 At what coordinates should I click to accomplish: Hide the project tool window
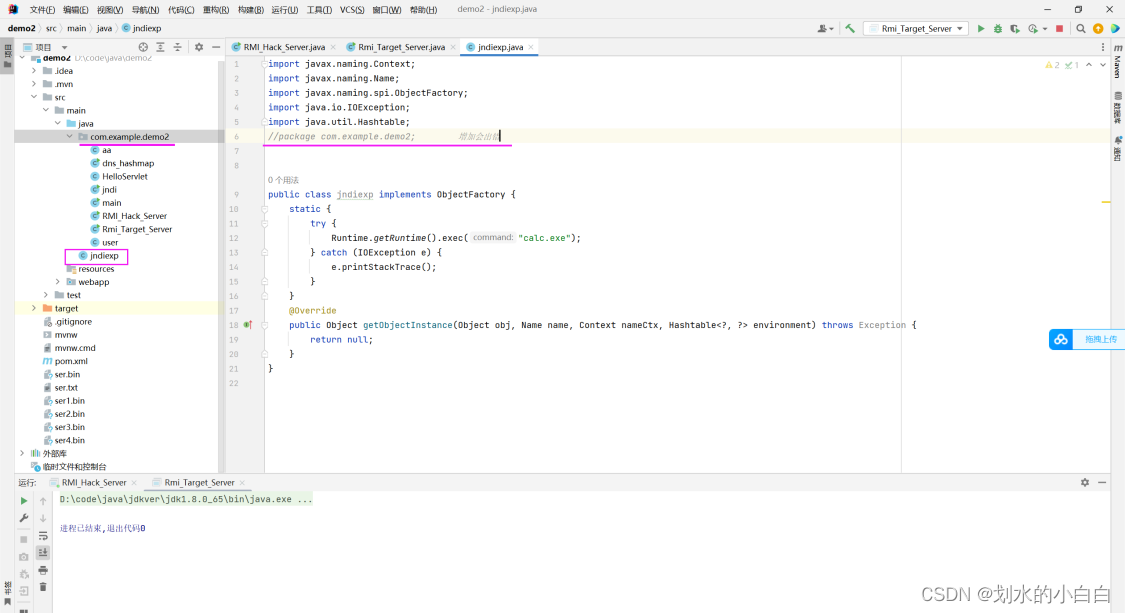coord(216,47)
